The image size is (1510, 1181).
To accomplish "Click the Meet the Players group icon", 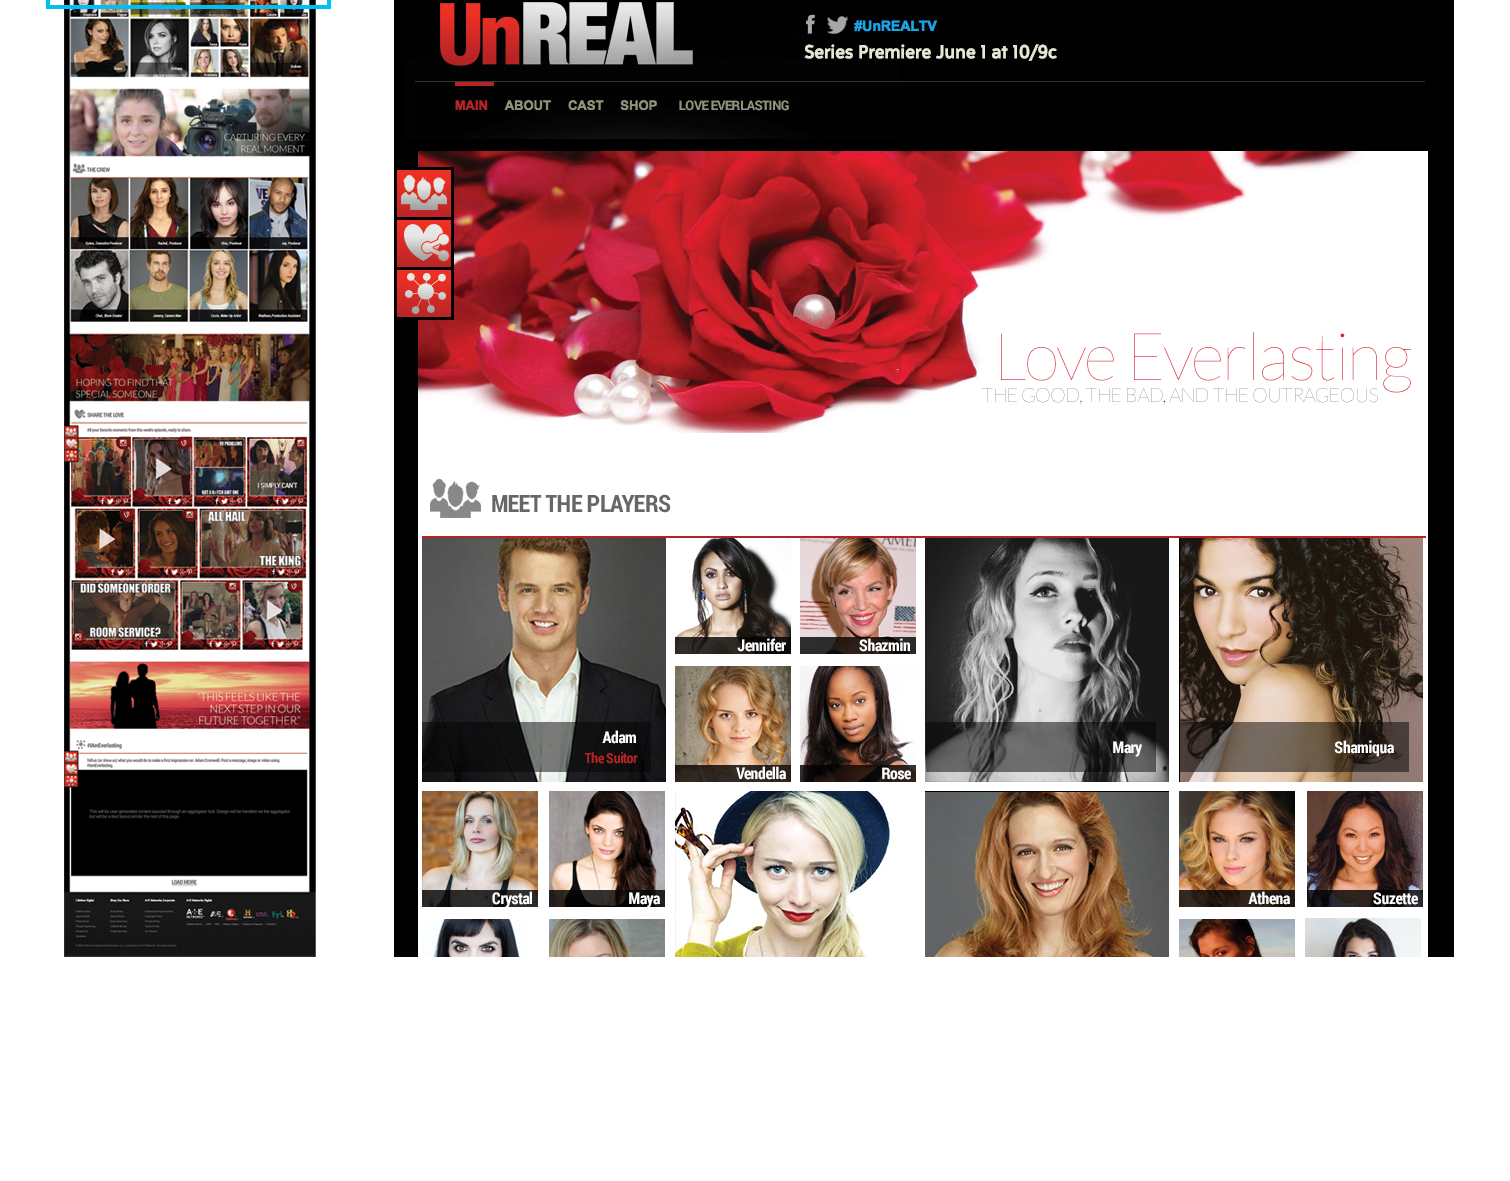I will (x=455, y=498).
